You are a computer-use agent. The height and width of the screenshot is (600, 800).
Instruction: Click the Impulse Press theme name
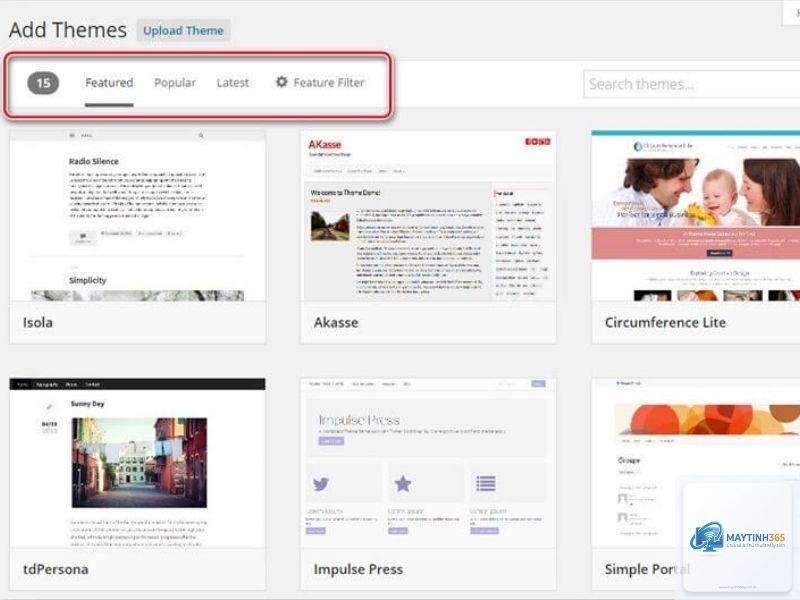pyautogui.click(x=358, y=569)
